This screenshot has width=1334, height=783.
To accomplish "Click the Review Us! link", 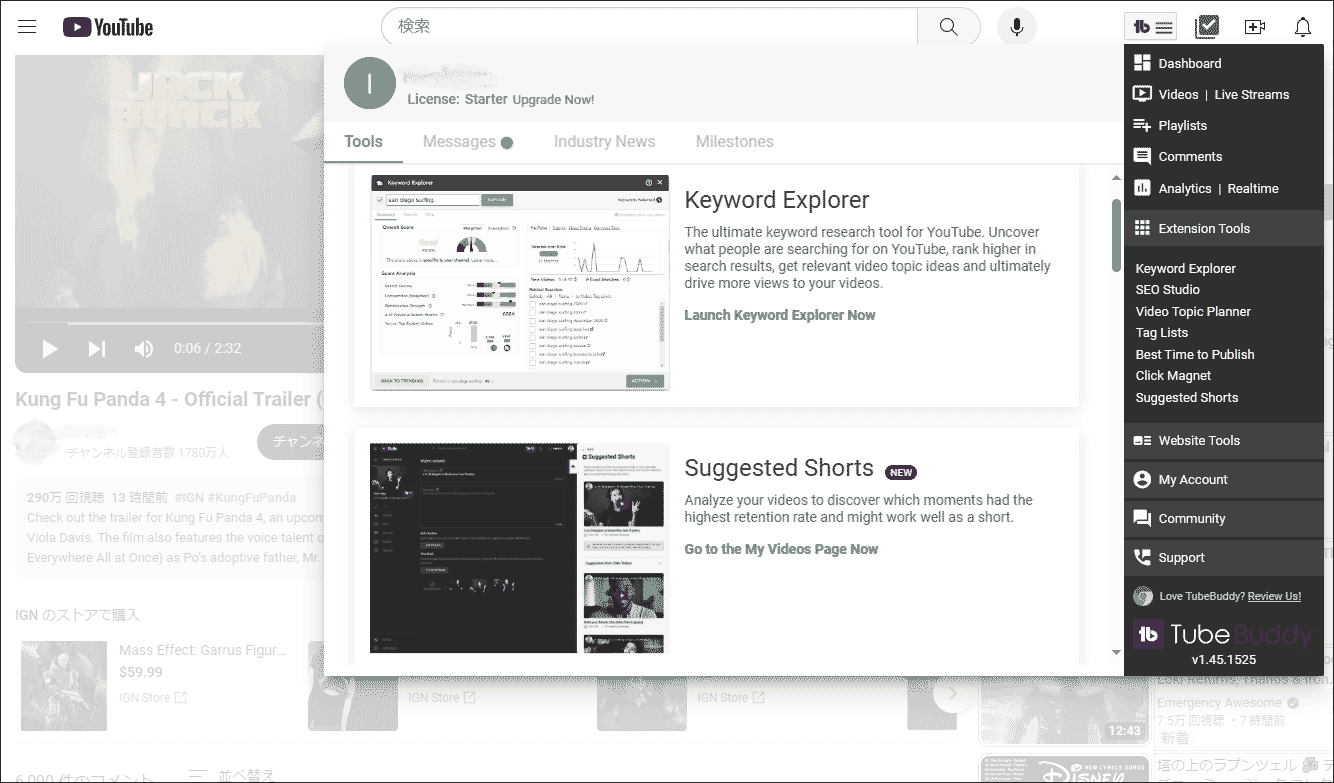I will tap(1274, 596).
